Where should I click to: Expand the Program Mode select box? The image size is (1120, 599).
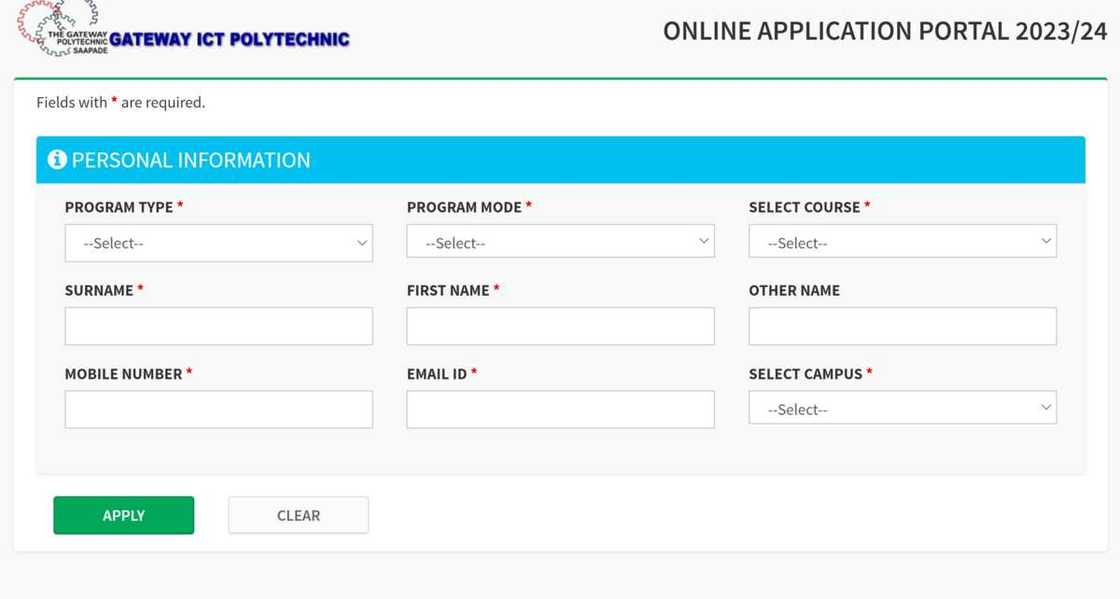tap(560, 242)
